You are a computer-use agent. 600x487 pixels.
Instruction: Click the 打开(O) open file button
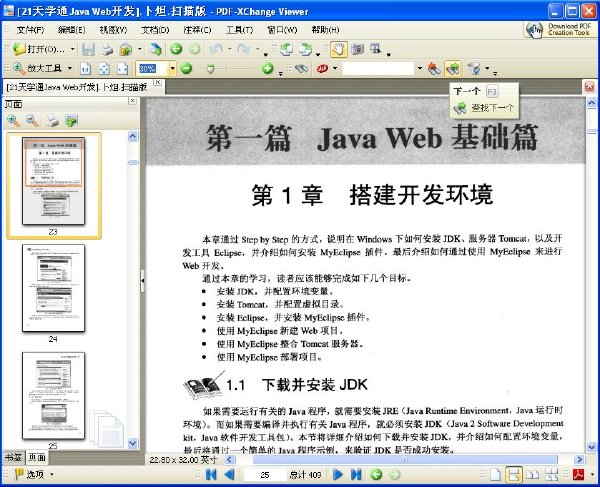pos(39,49)
